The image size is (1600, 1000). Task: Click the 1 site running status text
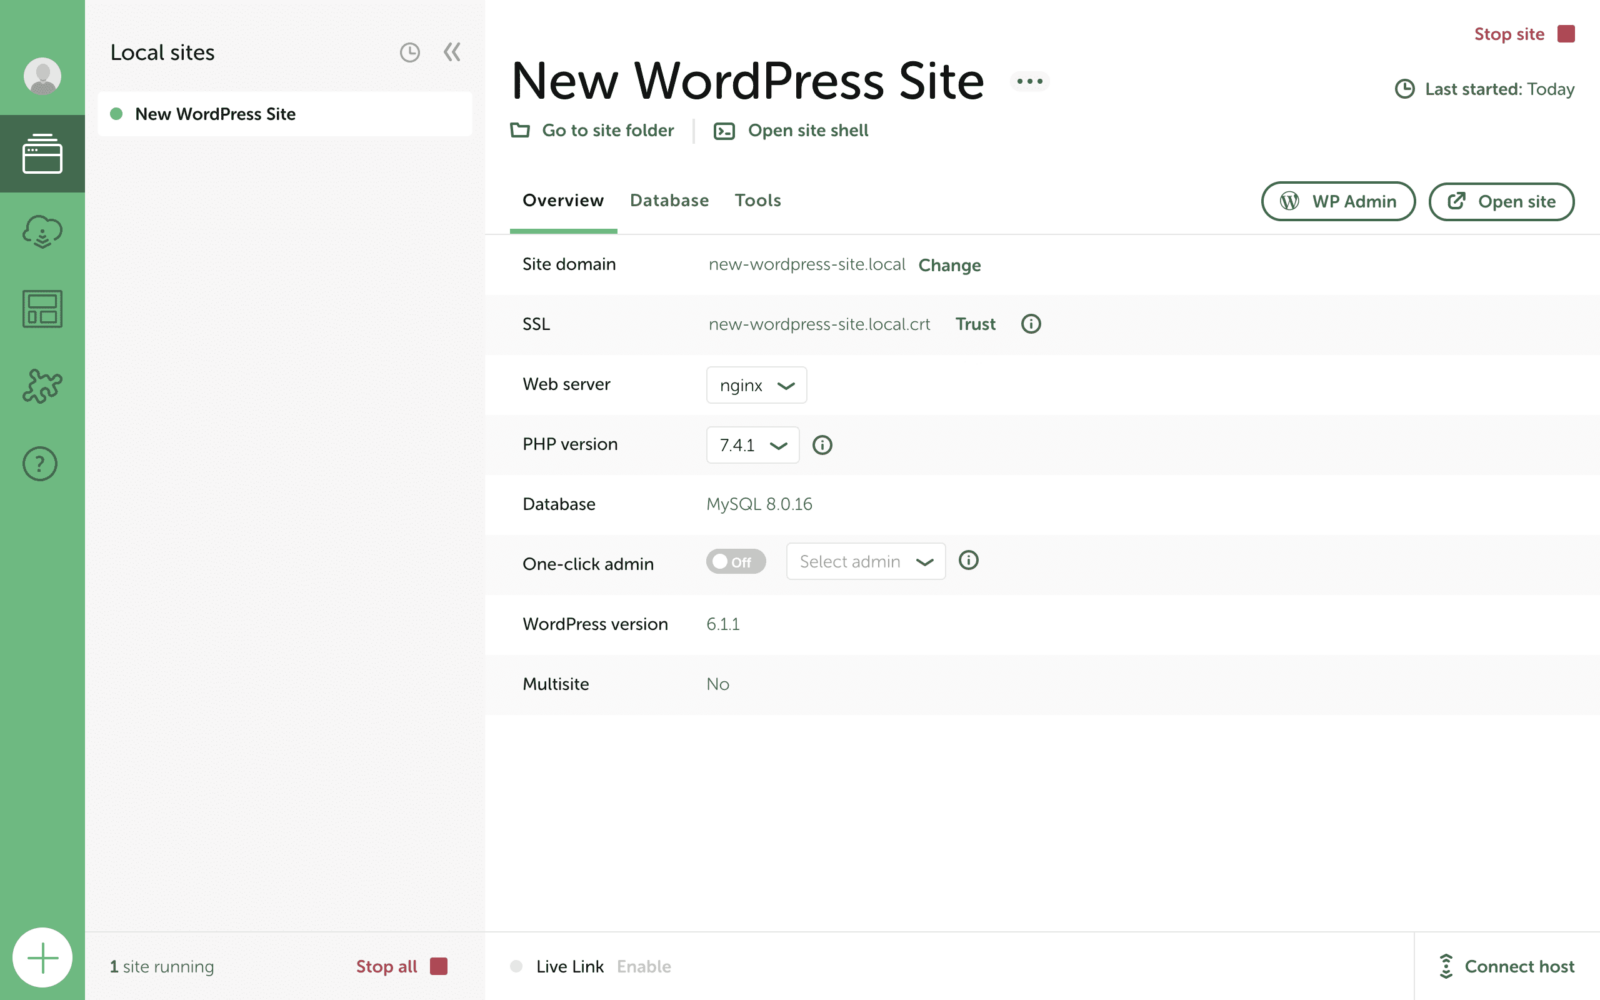point(162,966)
